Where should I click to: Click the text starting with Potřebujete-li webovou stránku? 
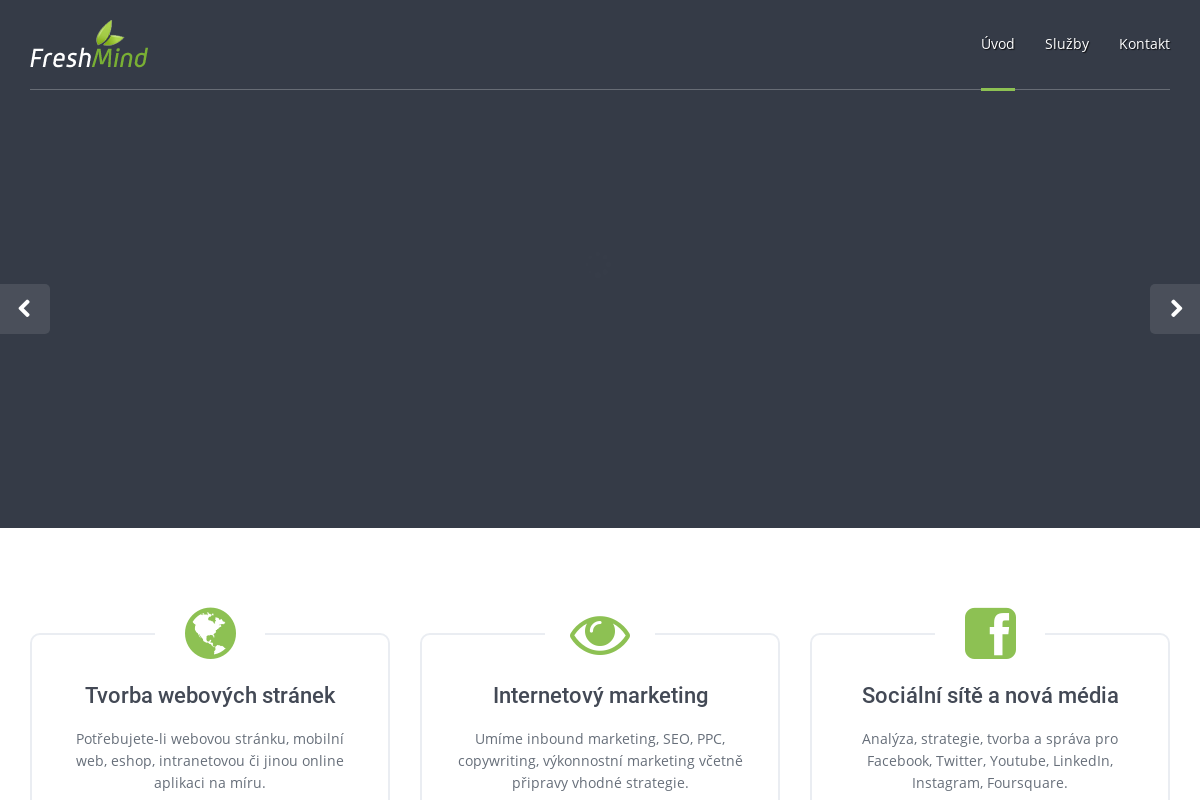(x=210, y=760)
